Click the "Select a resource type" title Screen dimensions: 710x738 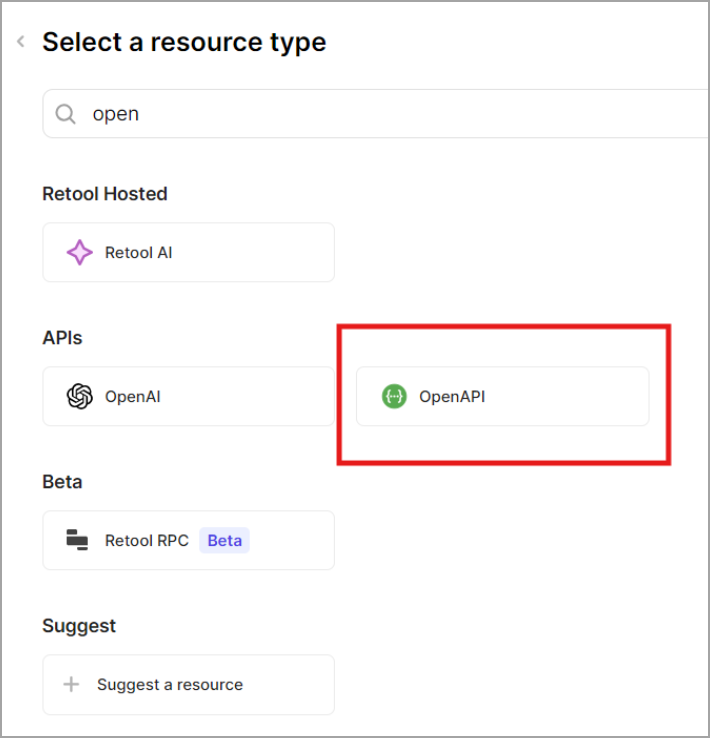(184, 42)
